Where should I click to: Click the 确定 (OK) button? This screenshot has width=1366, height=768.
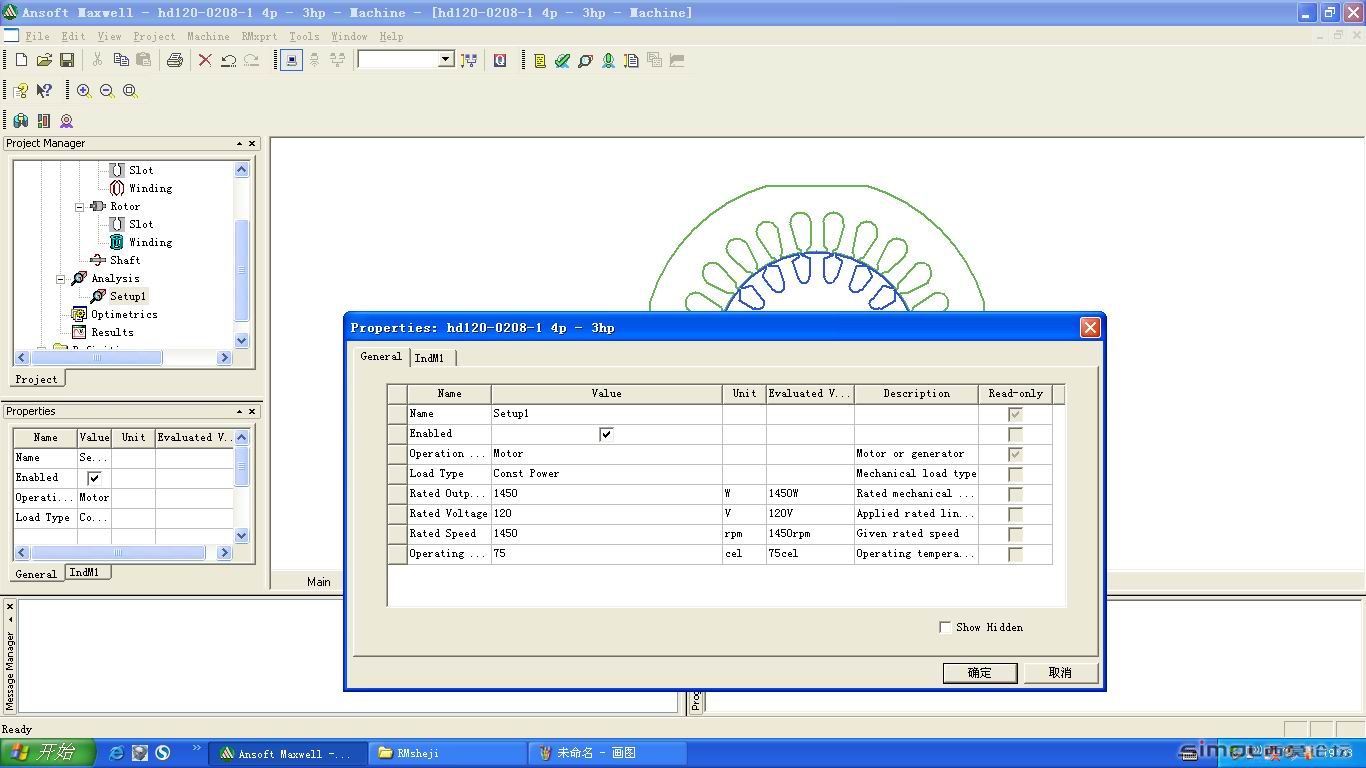coord(979,673)
